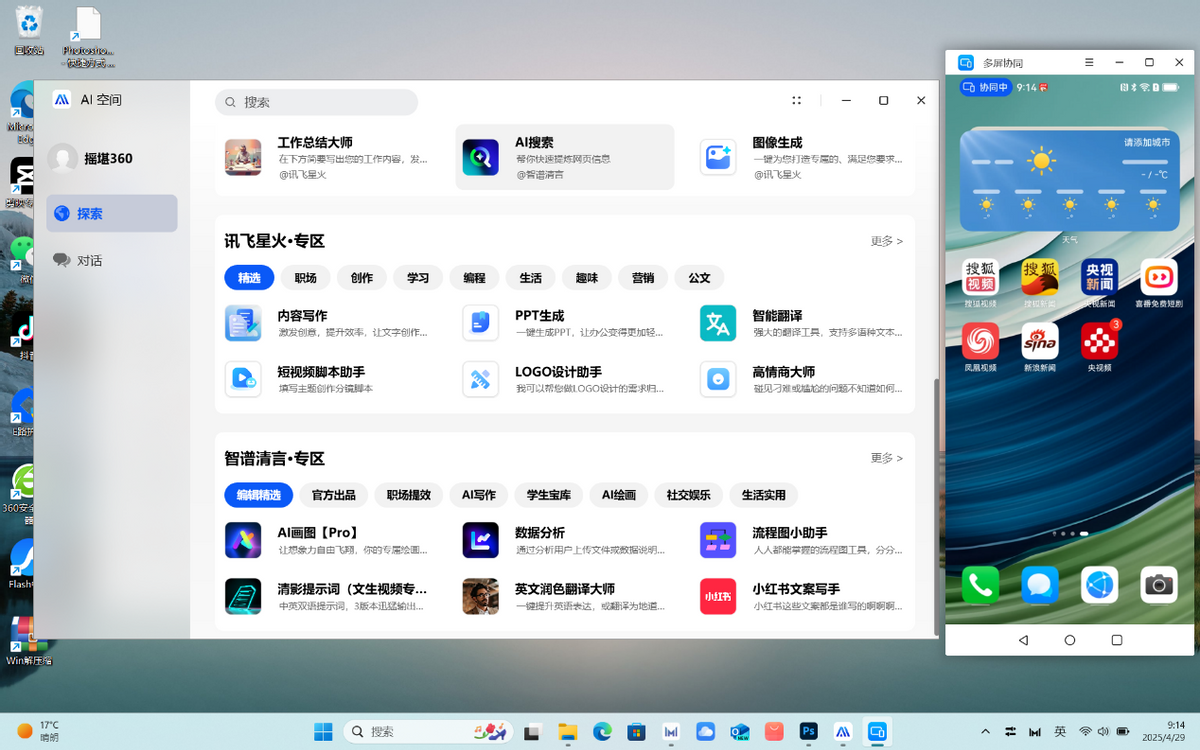Open 央视新闻 app on phone screen
The image size is (1200, 750).
click(x=1099, y=277)
